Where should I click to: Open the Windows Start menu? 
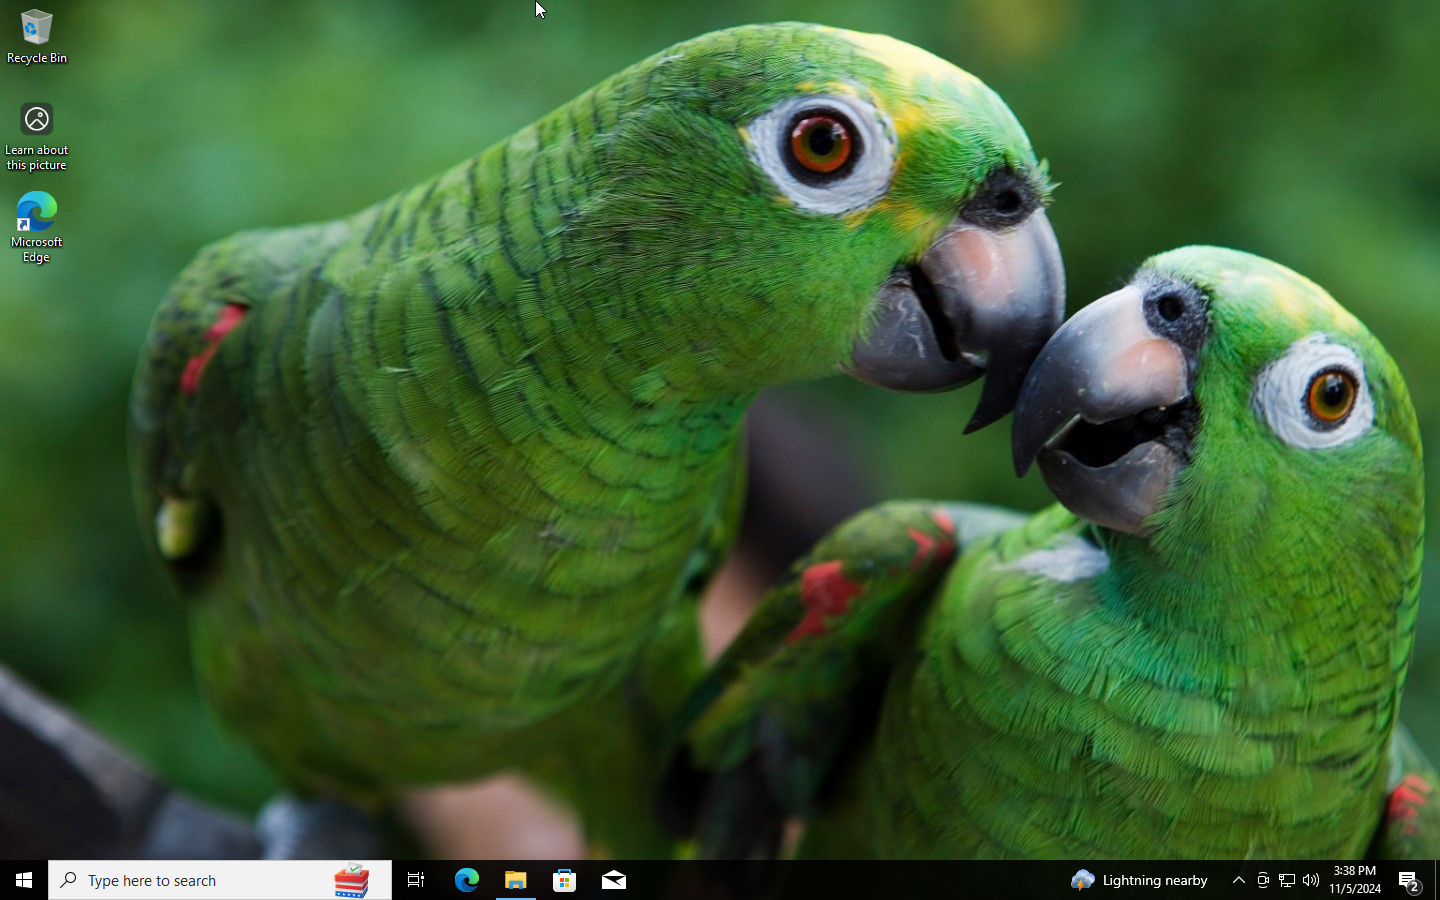point(24,880)
